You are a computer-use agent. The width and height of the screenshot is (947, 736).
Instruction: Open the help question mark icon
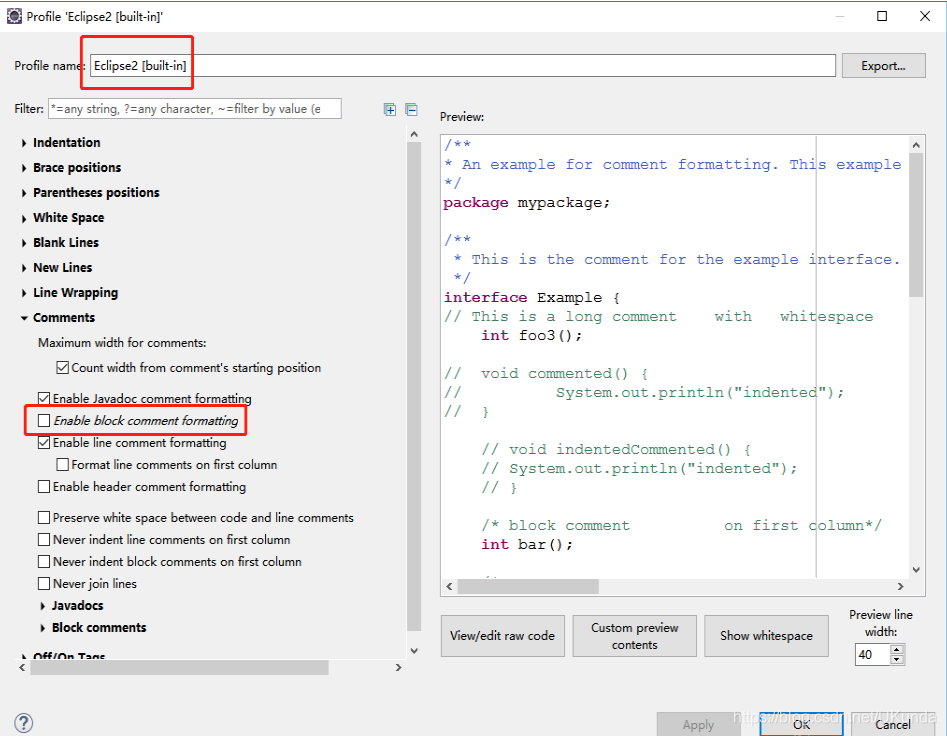[x=24, y=723]
